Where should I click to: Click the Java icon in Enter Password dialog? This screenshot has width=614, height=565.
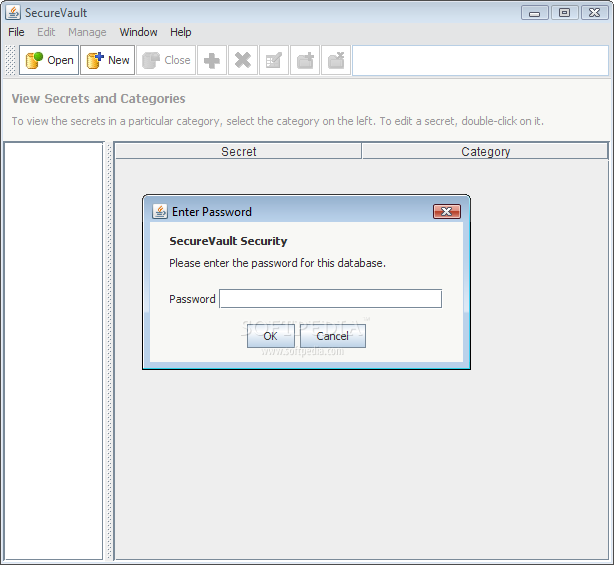coord(160,211)
